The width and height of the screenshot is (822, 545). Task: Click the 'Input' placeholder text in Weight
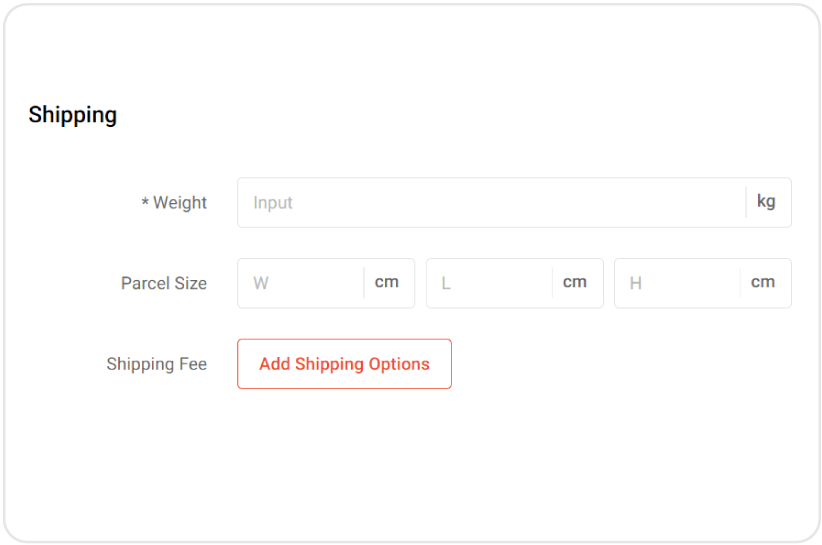click(x=273, y=203)
